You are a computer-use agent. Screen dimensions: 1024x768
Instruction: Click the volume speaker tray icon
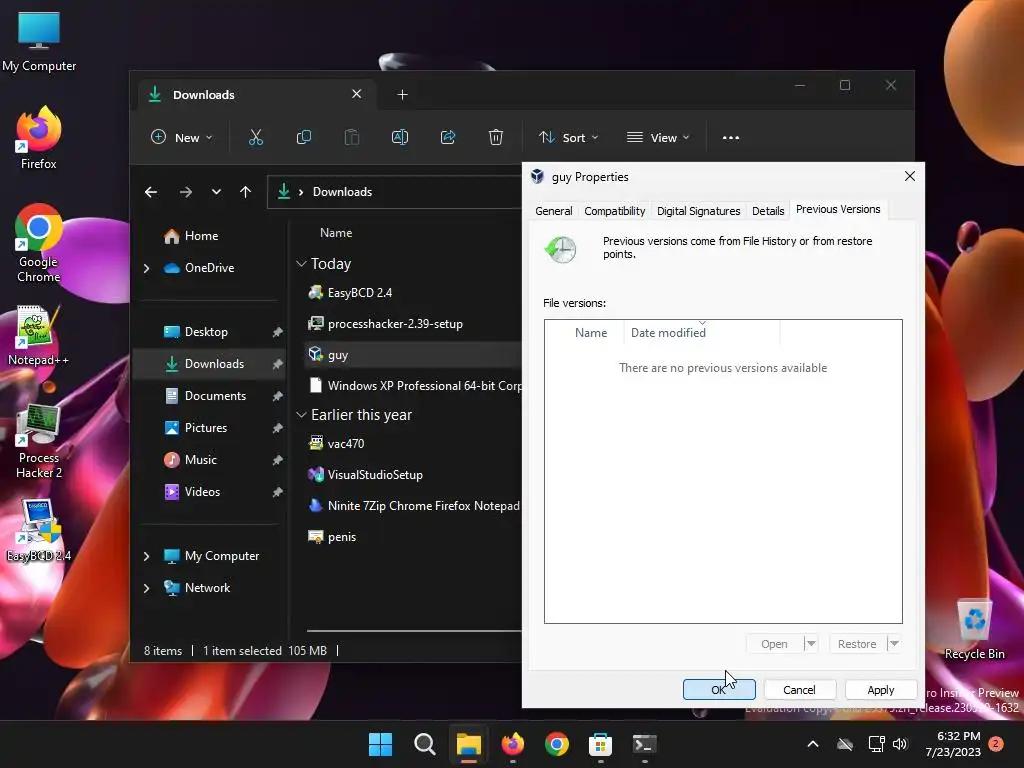(x=900, y=744)
